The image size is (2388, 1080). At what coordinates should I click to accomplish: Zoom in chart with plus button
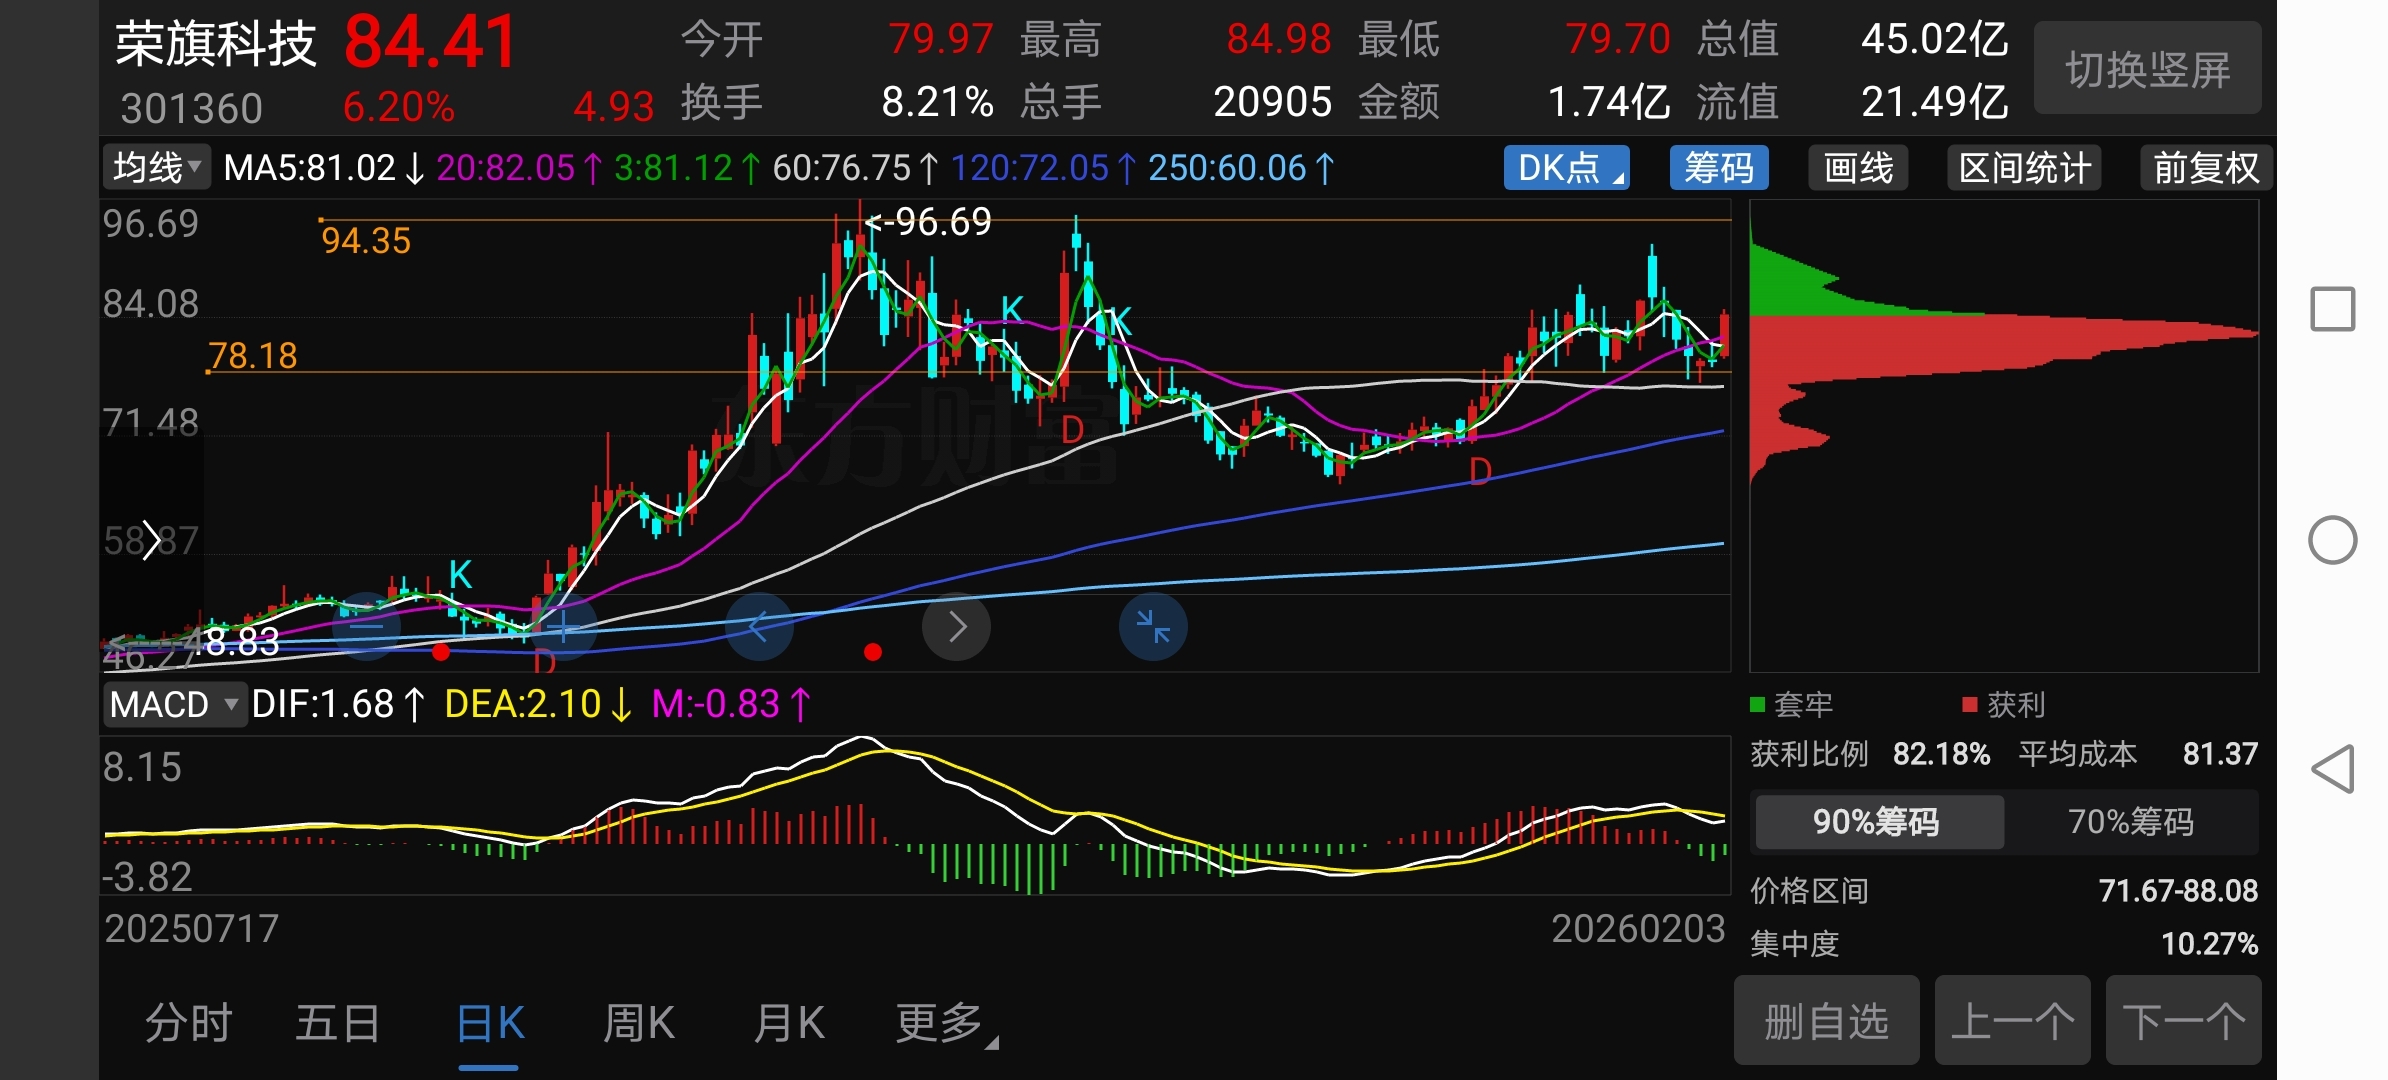563,627
